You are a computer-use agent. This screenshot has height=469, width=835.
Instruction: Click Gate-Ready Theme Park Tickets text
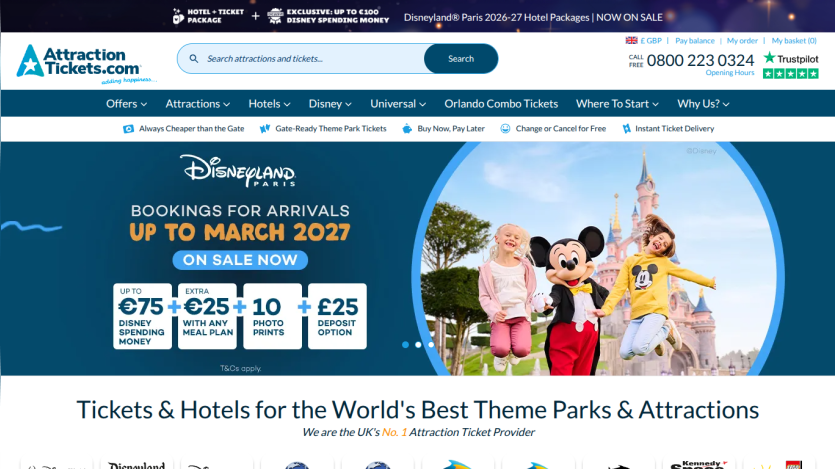coord(331,129)
